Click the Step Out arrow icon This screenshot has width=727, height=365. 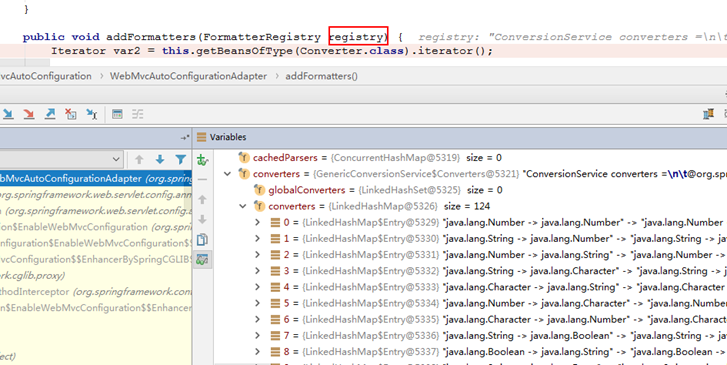[50, 114]
